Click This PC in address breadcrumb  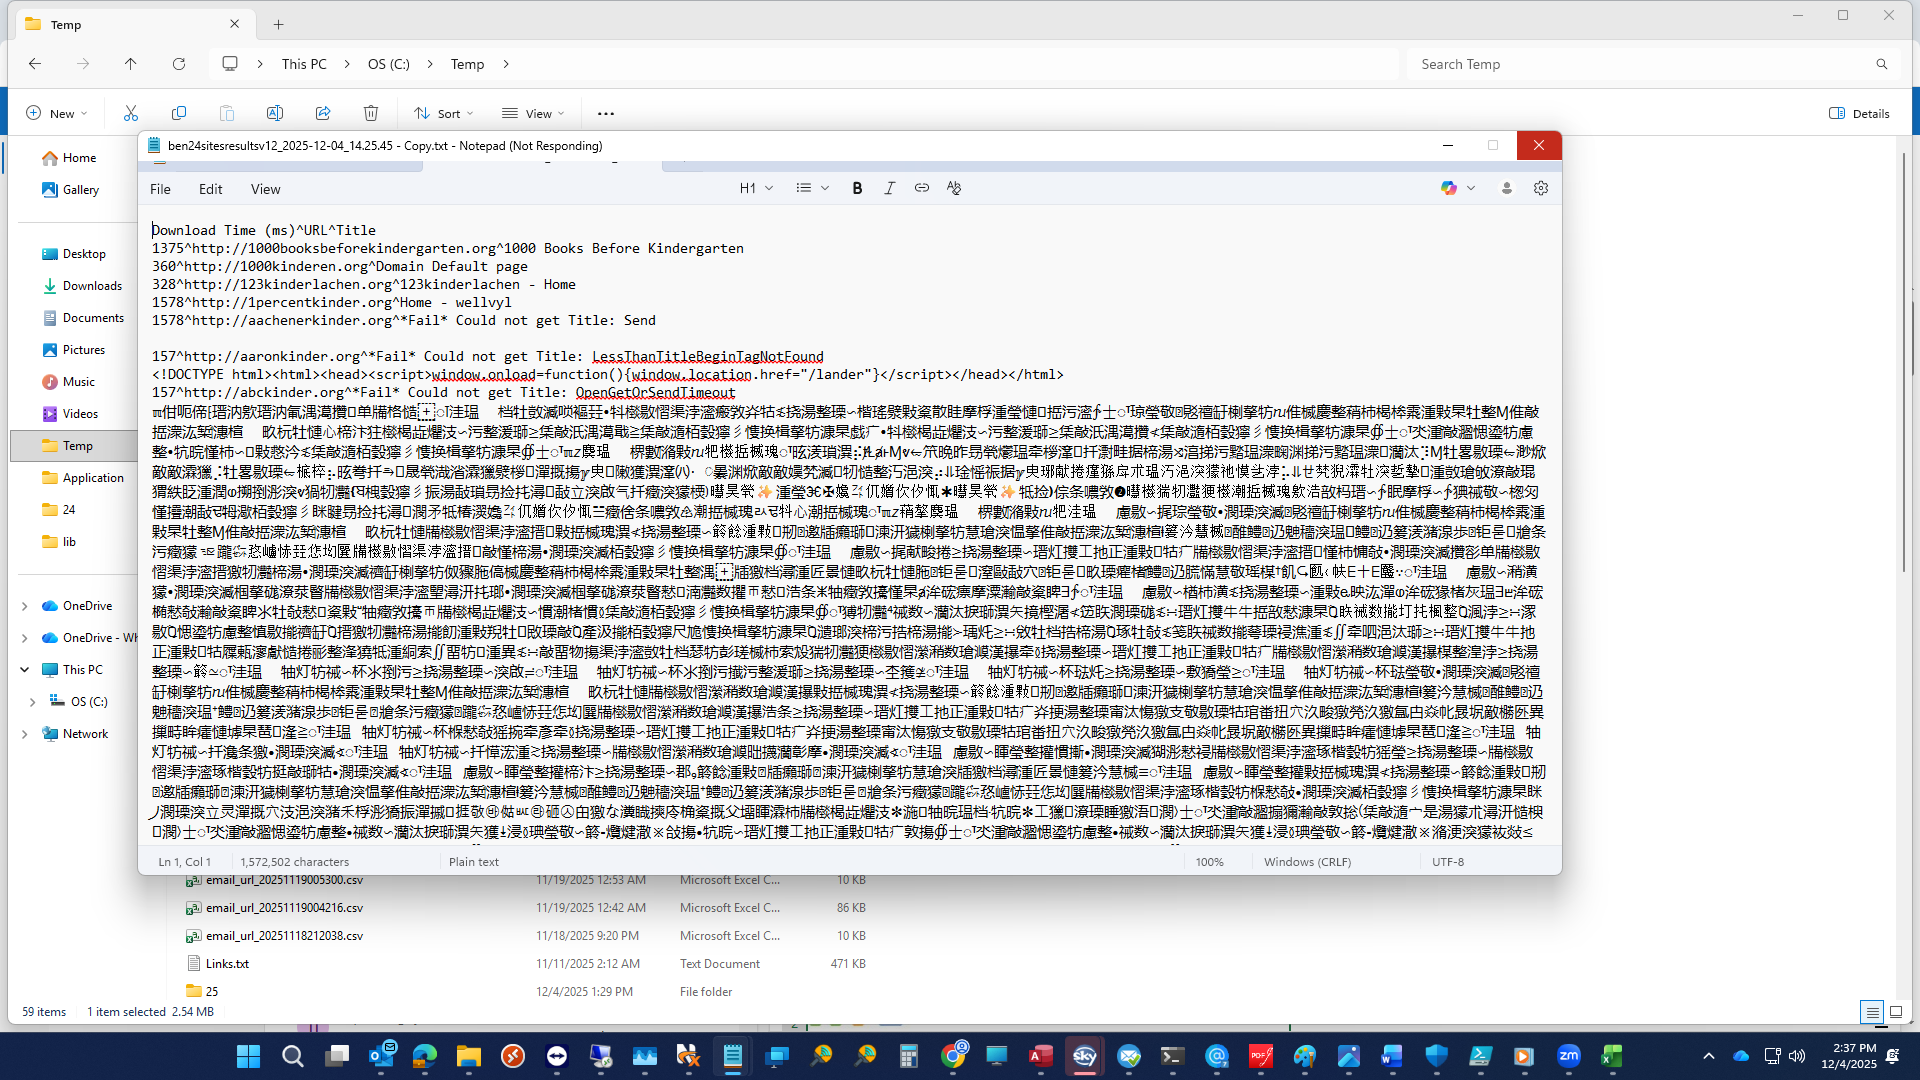pyautogui.click(x=304, y=64)
